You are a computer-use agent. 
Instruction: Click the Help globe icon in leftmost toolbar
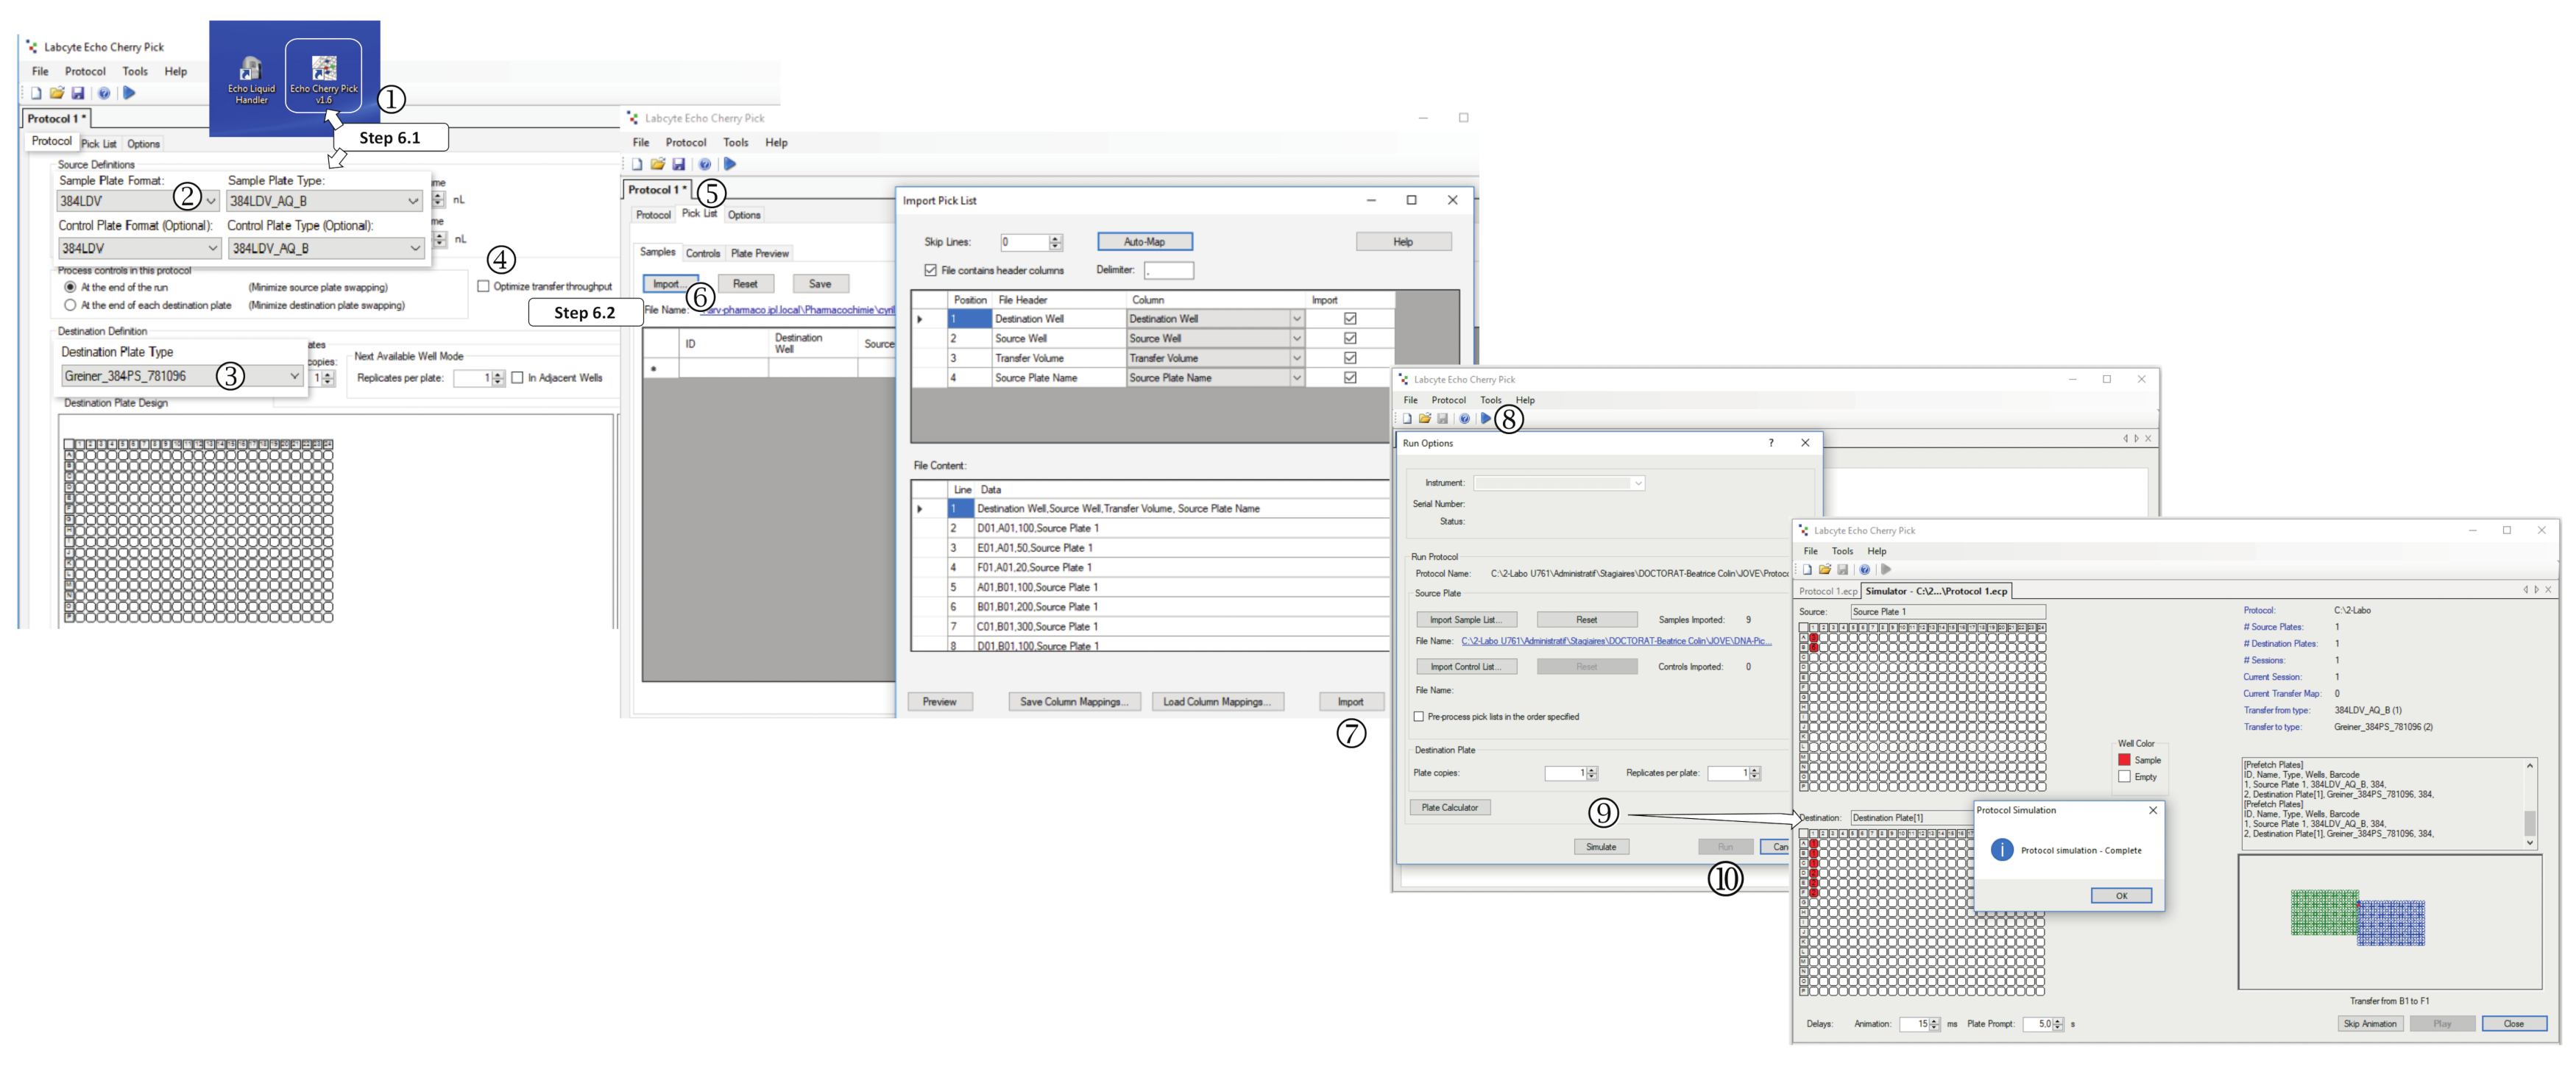point(104,93)
